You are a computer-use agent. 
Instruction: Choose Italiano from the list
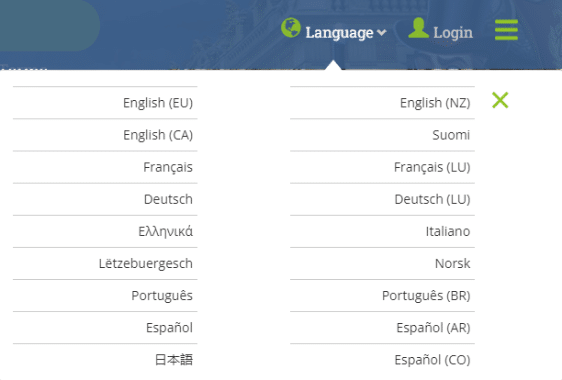pos(382,232)
